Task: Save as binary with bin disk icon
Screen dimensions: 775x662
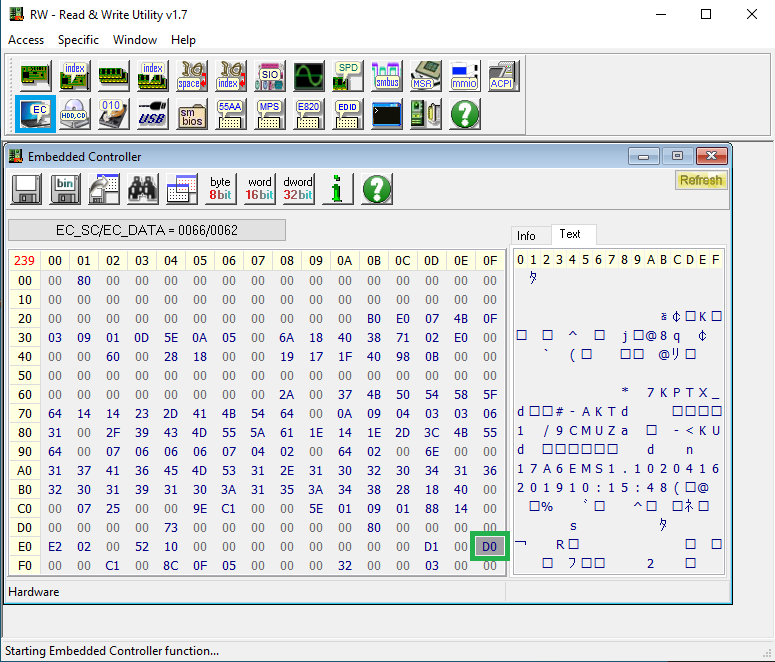Action: [65, 189]
